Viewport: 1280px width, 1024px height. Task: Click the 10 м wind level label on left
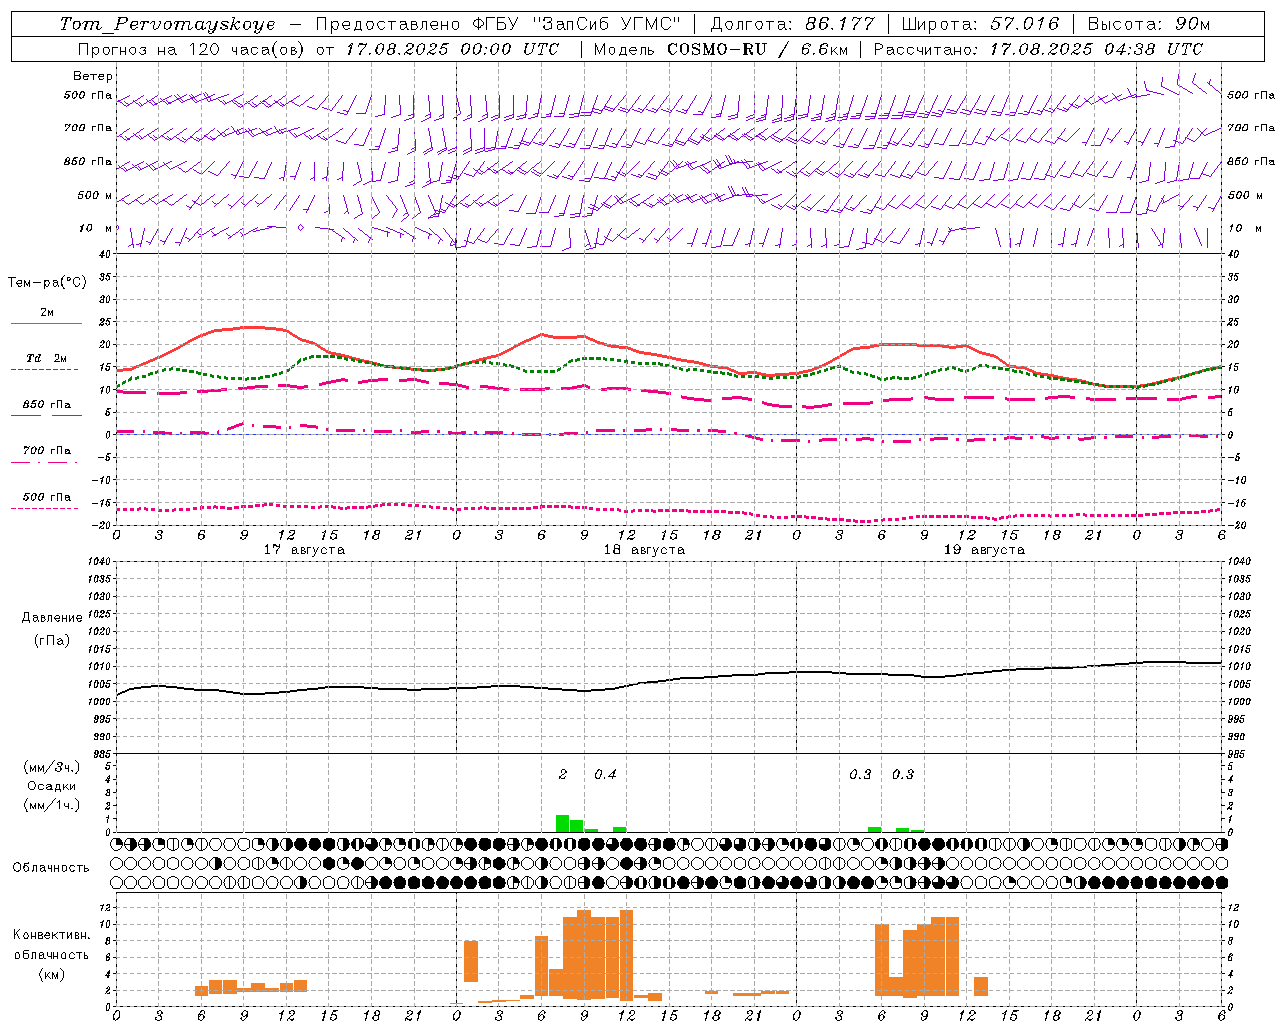coord(96,228)
